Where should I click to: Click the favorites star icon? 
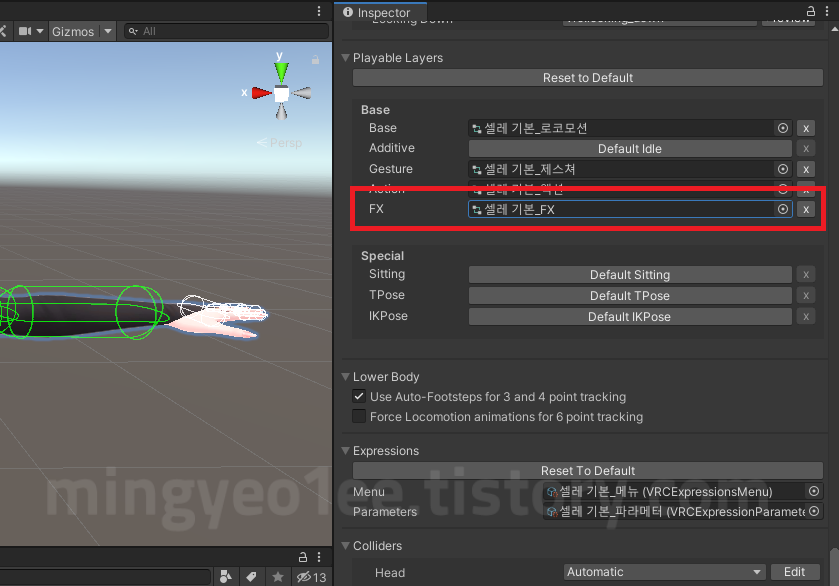pyautogui.click(x=278, y=576)
